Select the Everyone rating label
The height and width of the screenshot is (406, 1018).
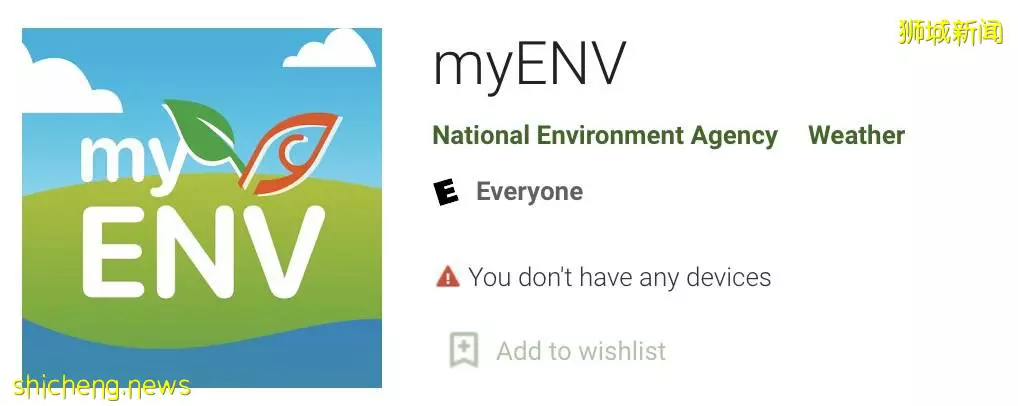pos(529,192)
